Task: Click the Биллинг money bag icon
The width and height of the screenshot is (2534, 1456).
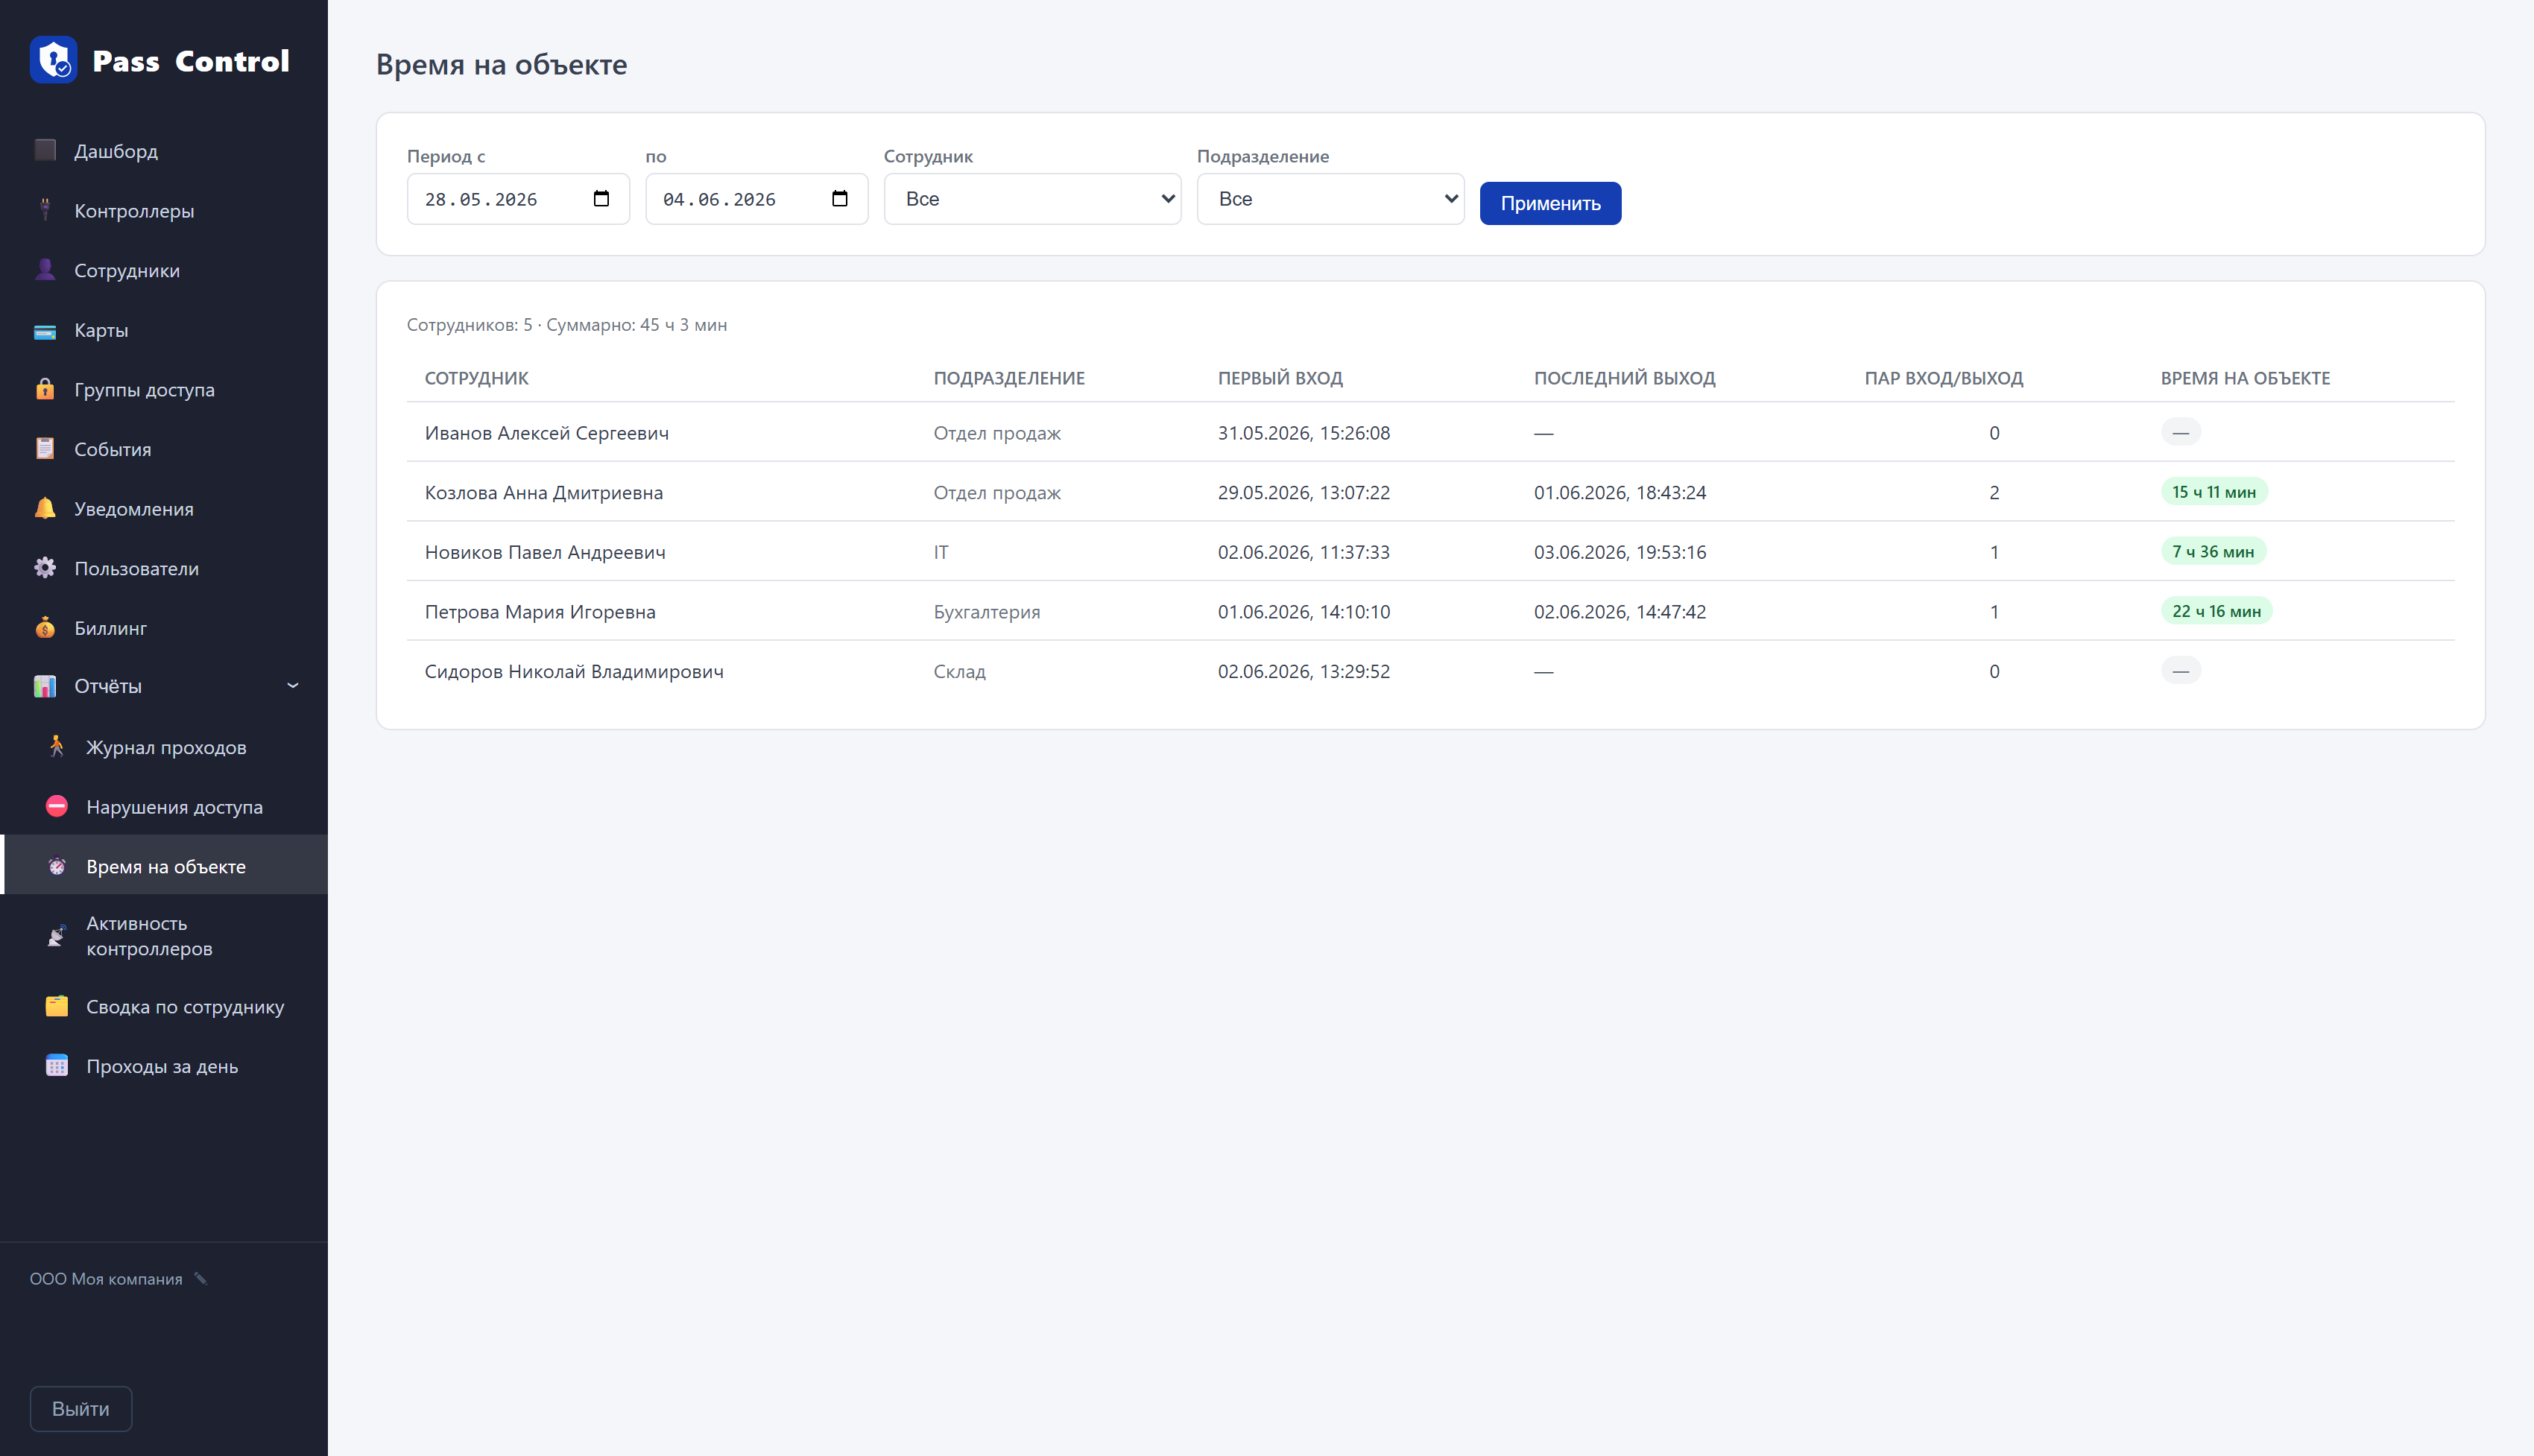Action: [45, 628]
